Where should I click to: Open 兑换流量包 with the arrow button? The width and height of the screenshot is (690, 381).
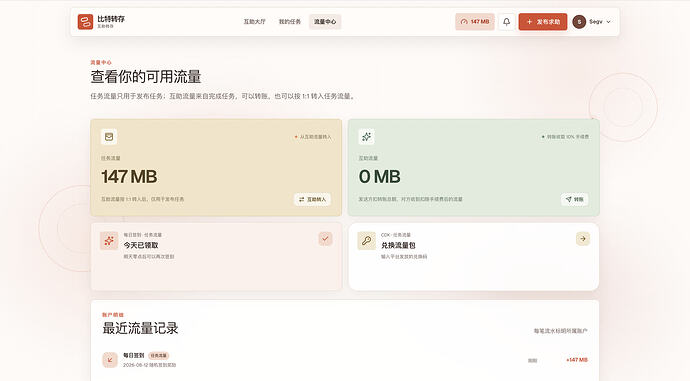(x=583, y=239)
